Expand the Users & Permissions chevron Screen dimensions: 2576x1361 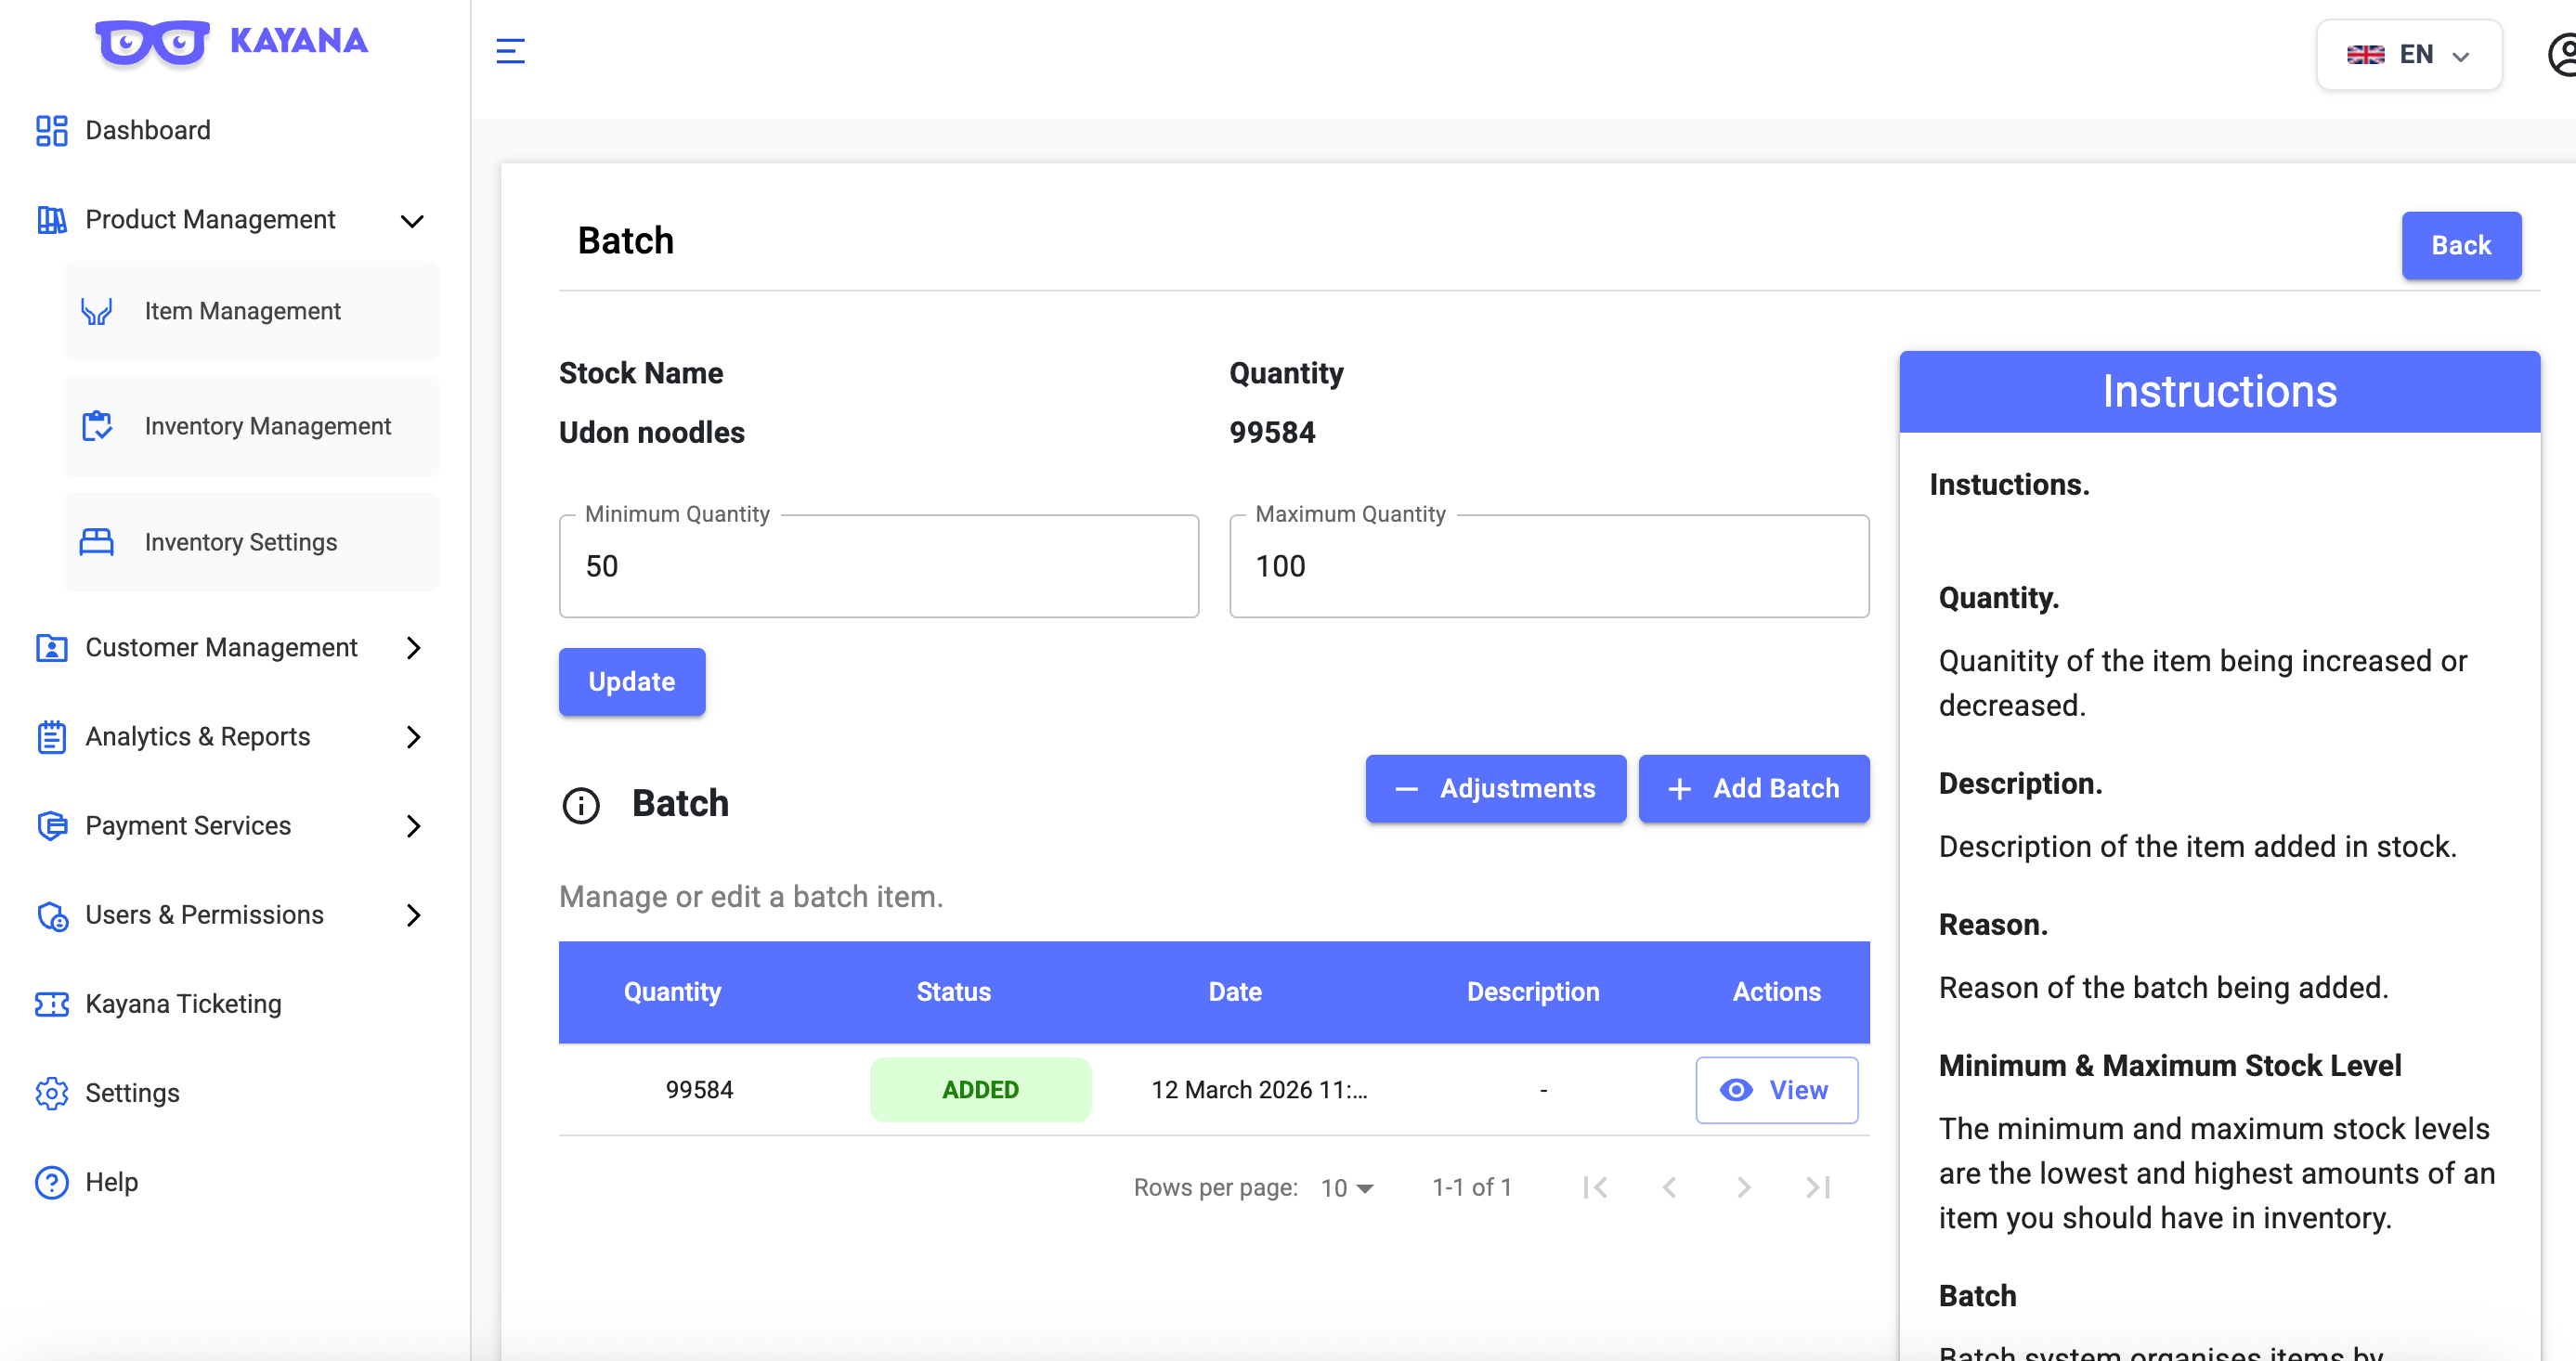pyautogui.click(x=414, y=915)
